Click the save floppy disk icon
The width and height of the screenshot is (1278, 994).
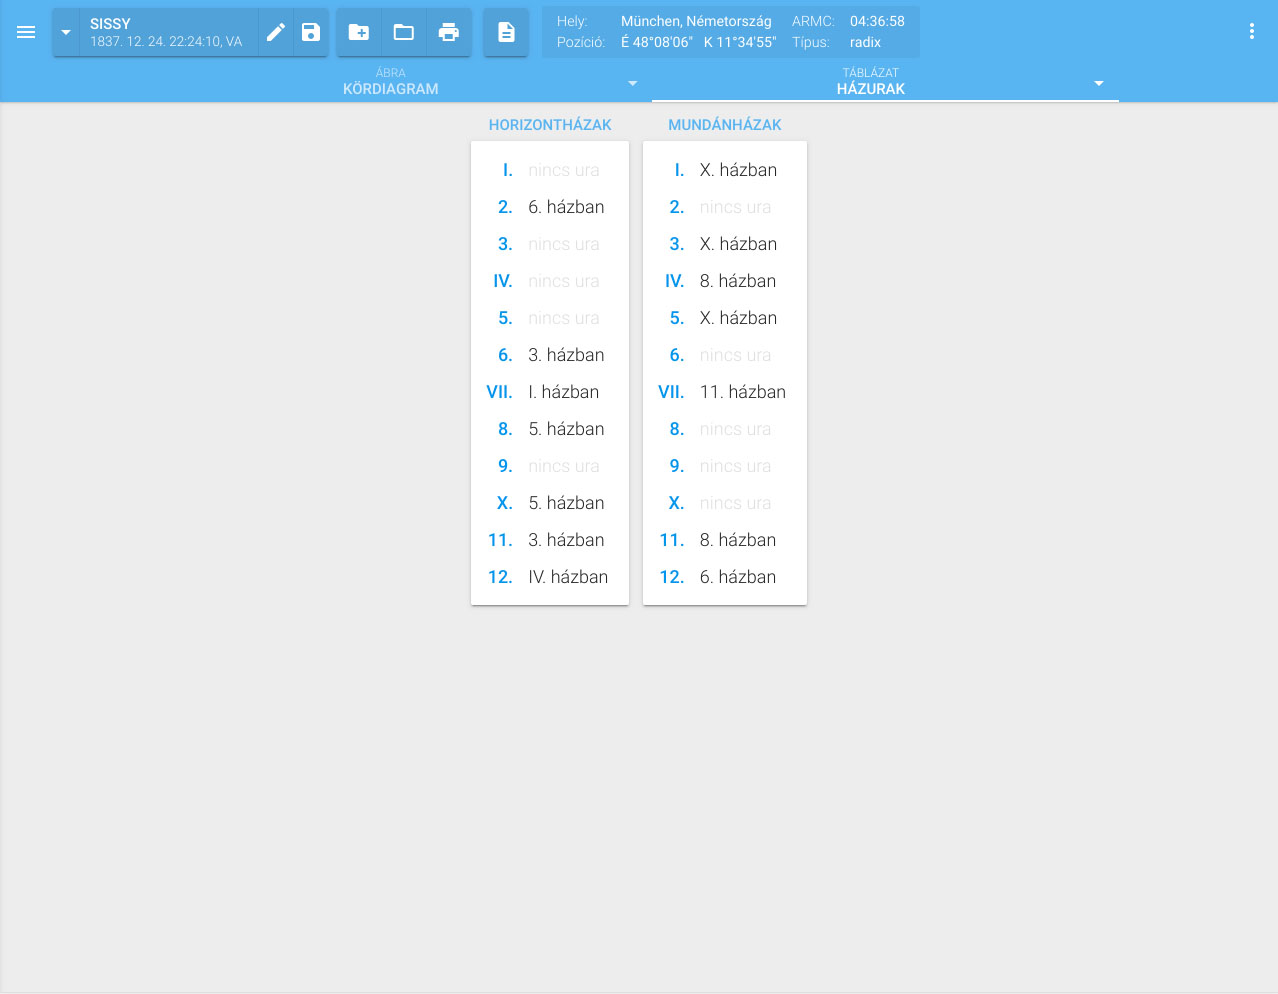coord(311,32)
